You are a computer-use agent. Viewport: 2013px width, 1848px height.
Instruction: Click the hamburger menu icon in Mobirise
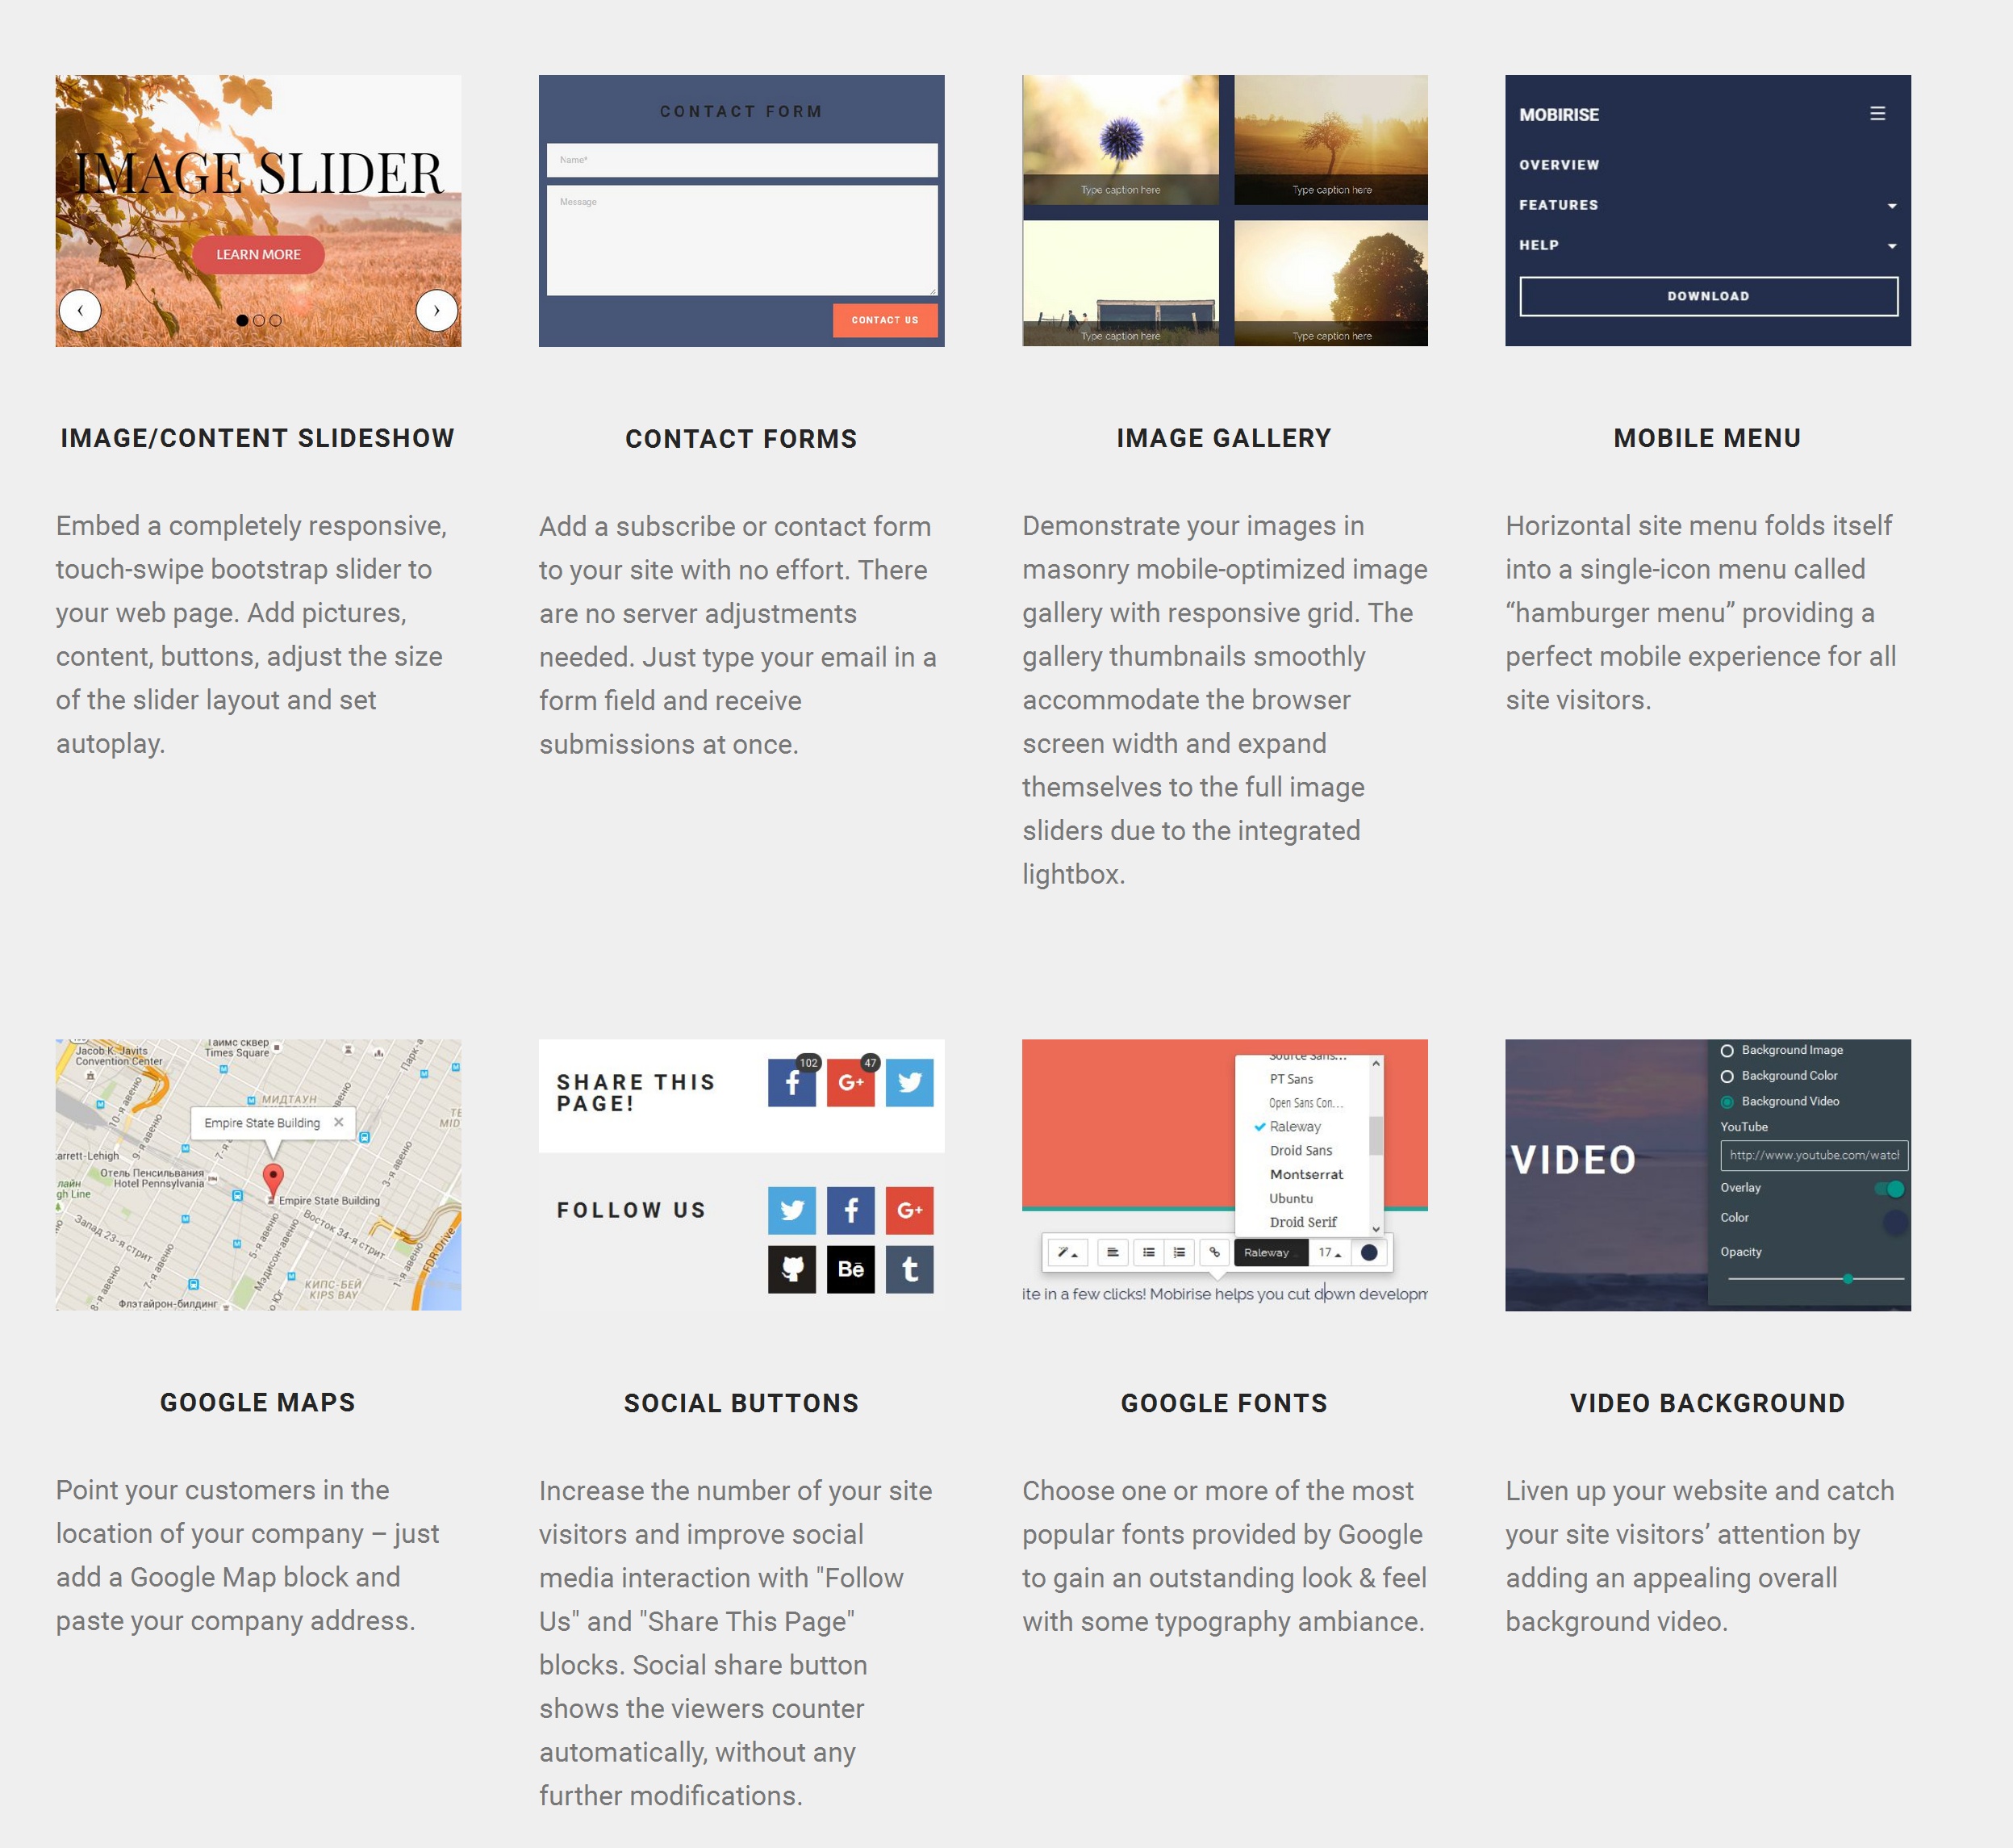coord(1878,114)
